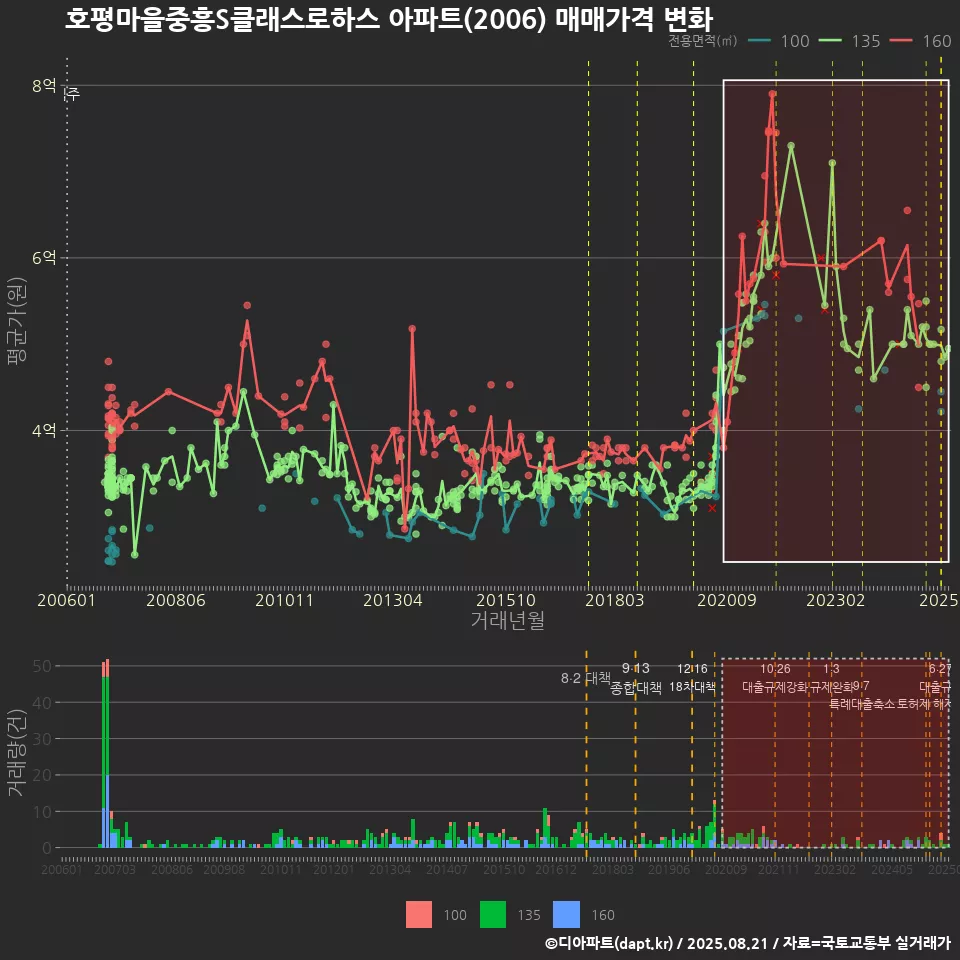The height and width of the screenshot is (960, 960).
Task: Click the blue 160 swatch in bottom legend
Action: [566, 915]
